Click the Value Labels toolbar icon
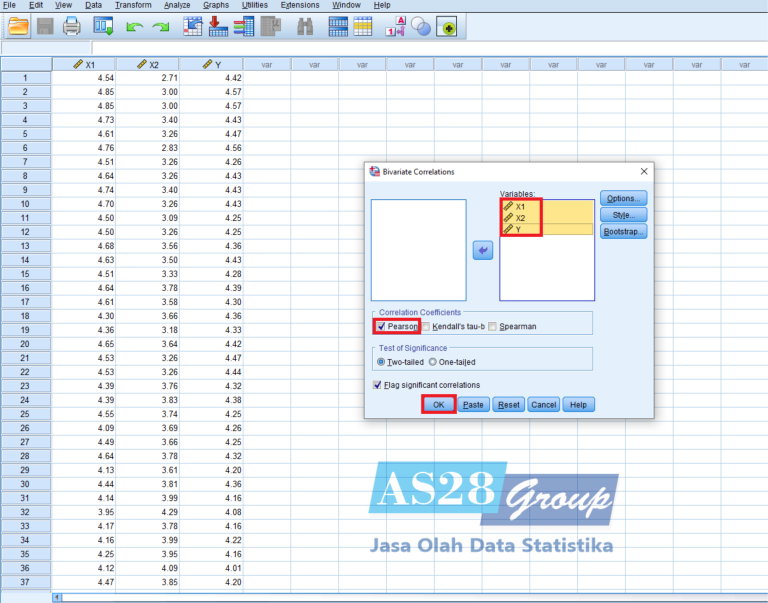768x603 pixels. (x=396, y=27)
